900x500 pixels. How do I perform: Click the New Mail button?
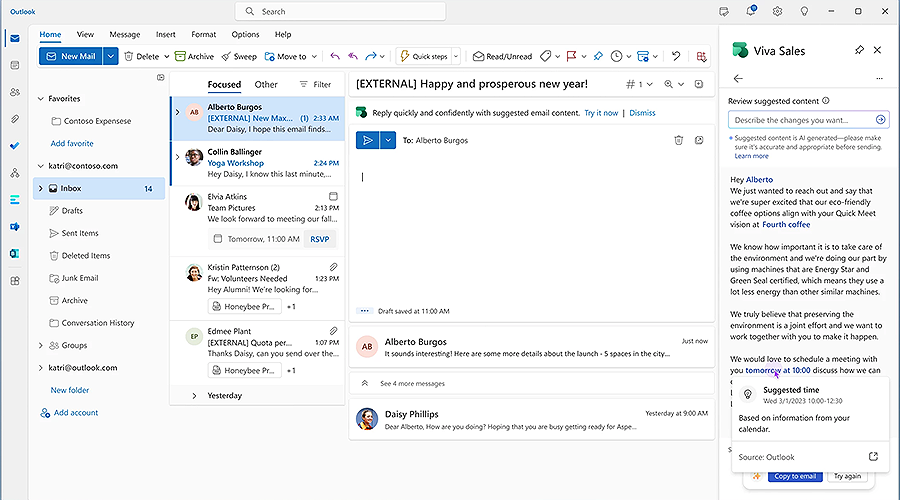(x=71, y=56)
